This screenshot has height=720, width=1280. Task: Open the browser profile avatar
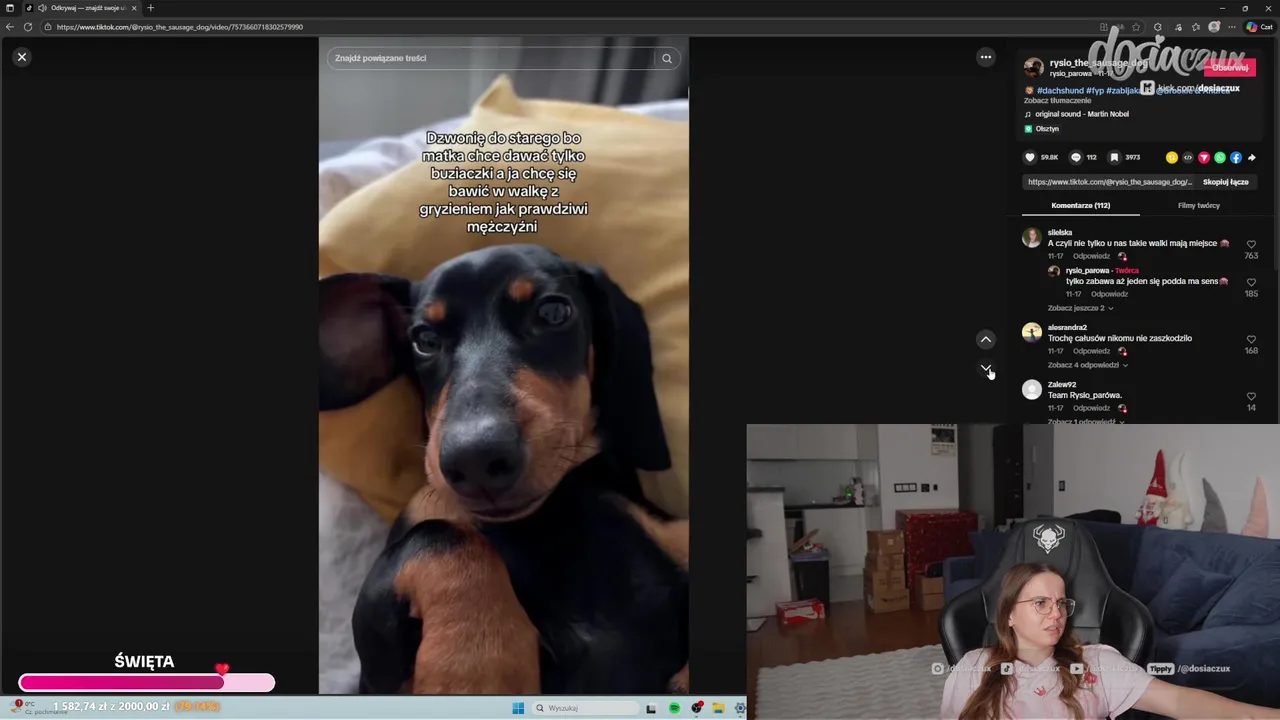[1214, 27]
